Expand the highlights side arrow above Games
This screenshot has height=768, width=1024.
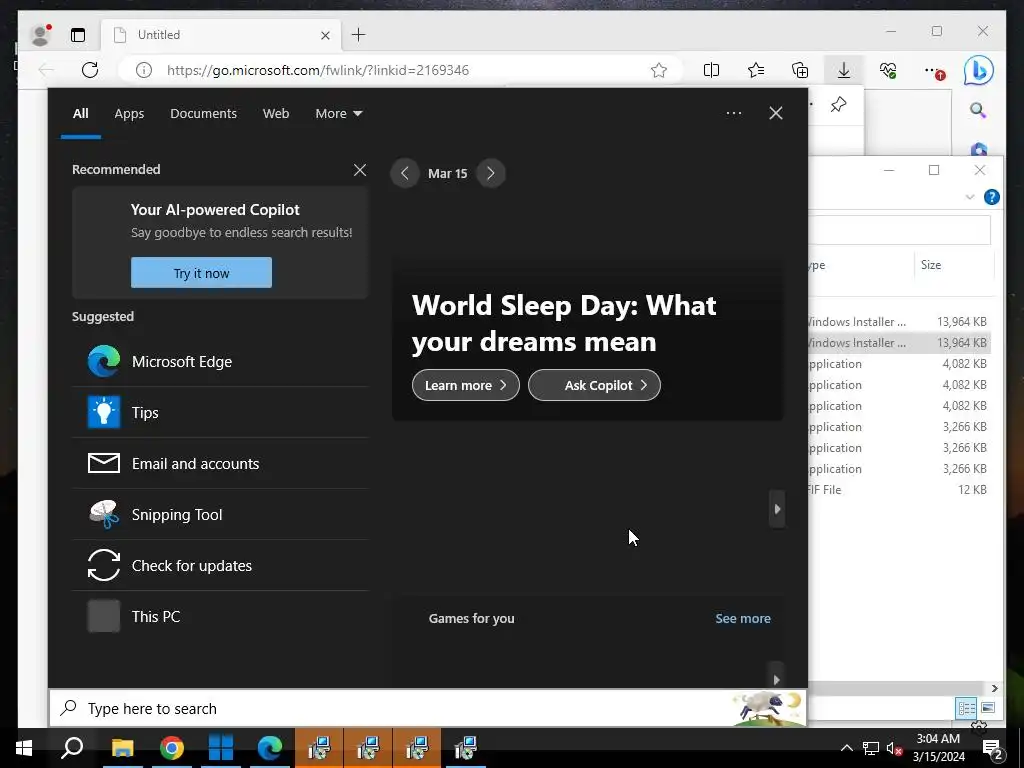click(x=776, y=509)
